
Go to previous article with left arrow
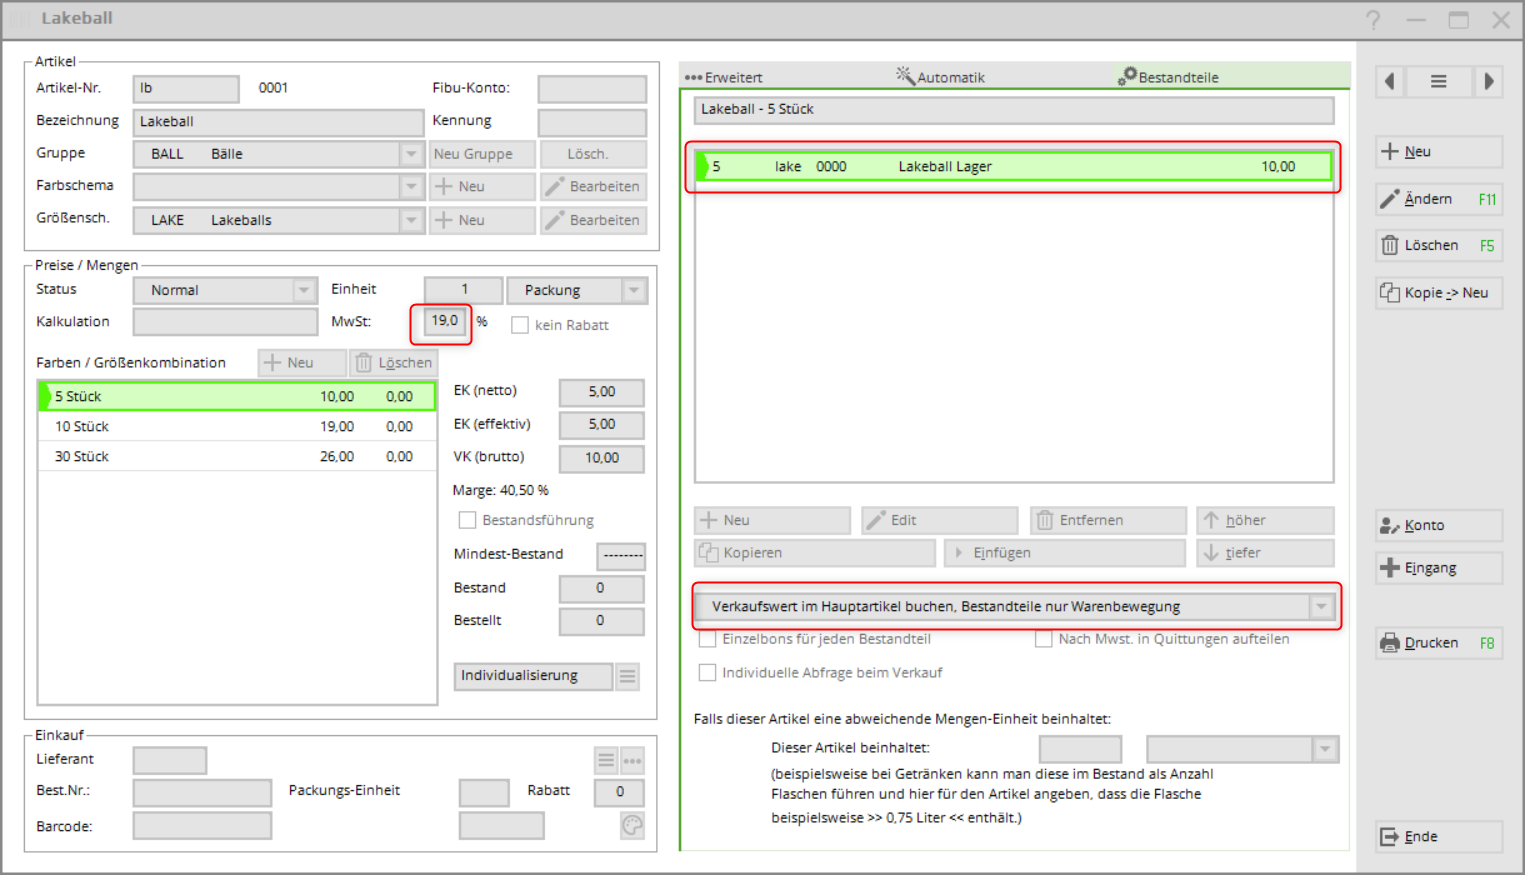(x=1390, y=82)
